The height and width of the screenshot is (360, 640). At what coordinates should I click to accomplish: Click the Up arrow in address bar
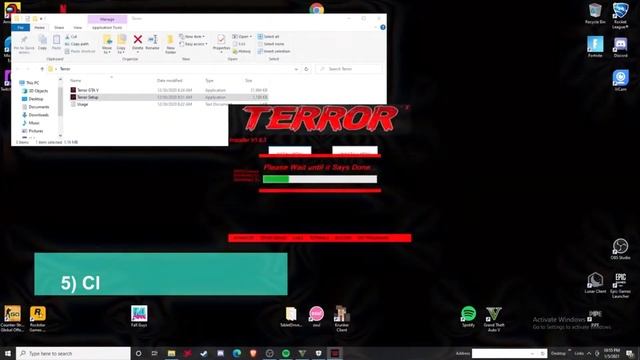pyautogui.click(x=42, y=69)
